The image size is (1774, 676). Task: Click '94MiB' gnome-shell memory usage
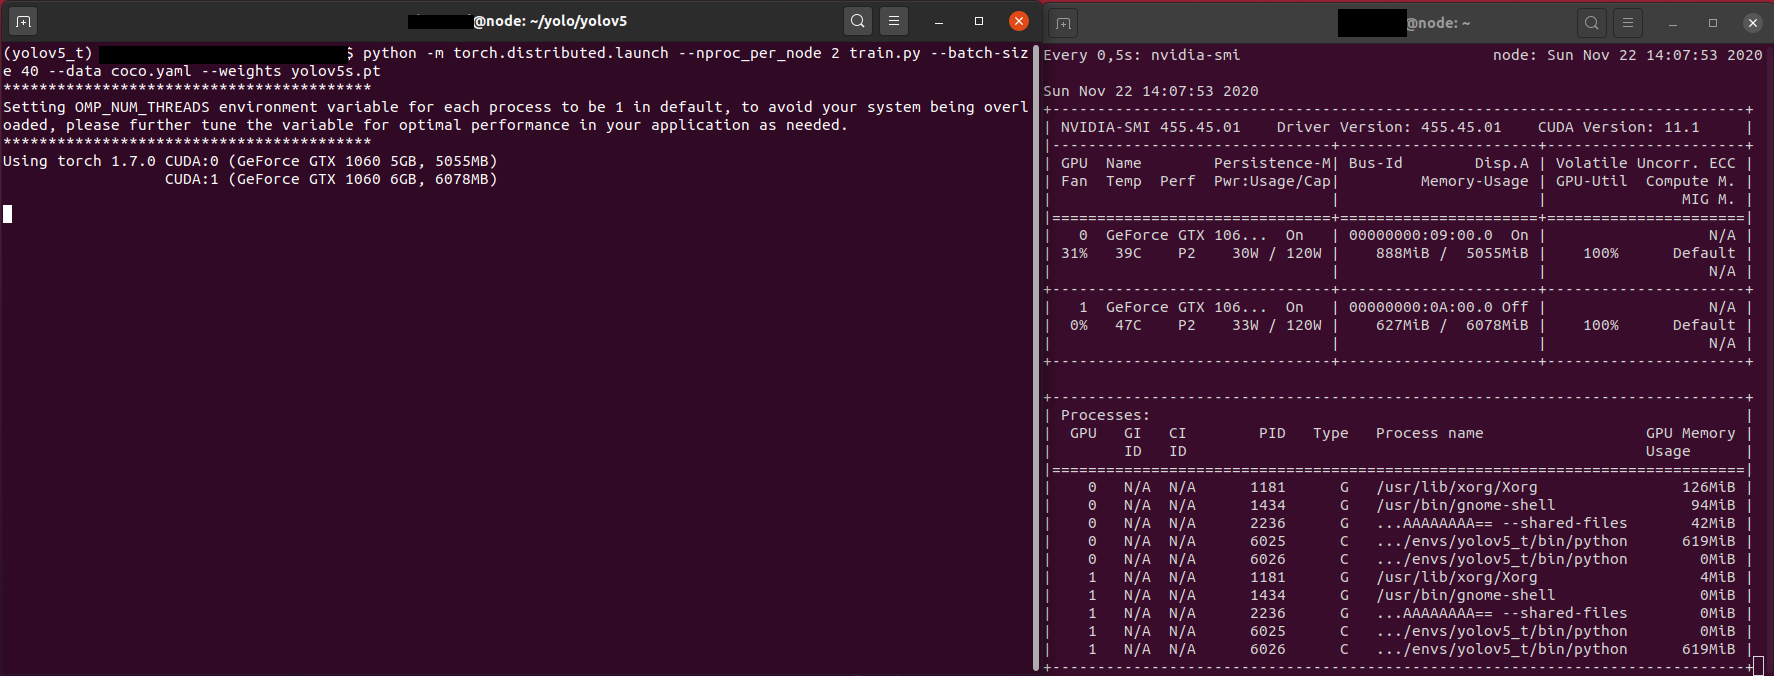click(1713, 505)
